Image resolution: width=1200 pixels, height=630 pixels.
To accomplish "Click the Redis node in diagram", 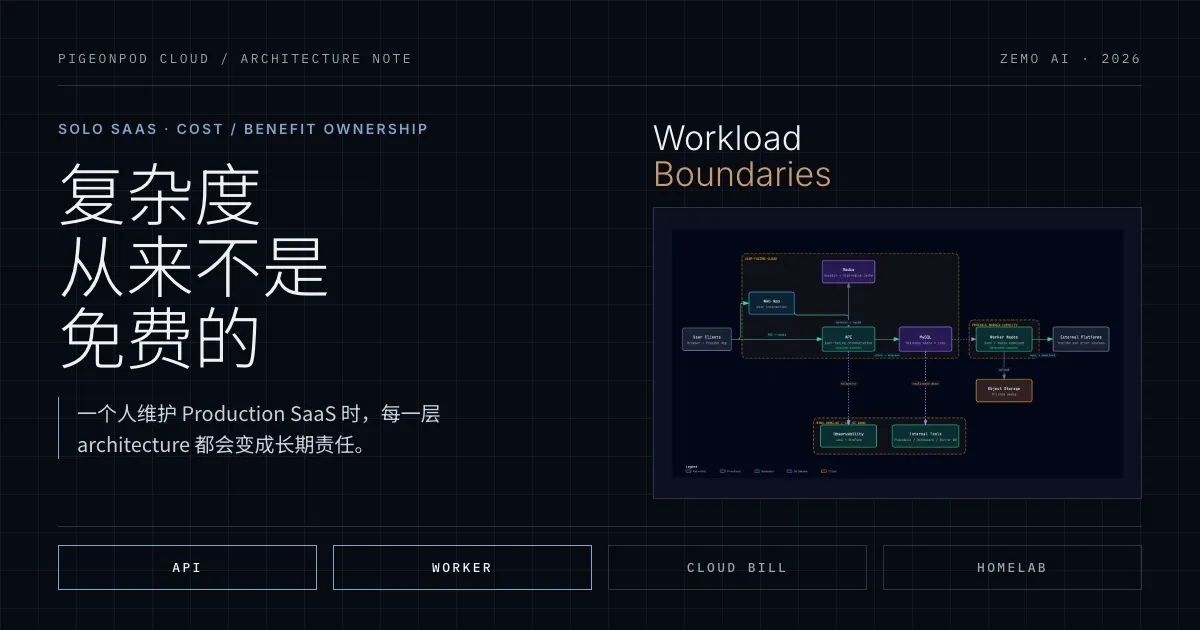I will (848, 271).
